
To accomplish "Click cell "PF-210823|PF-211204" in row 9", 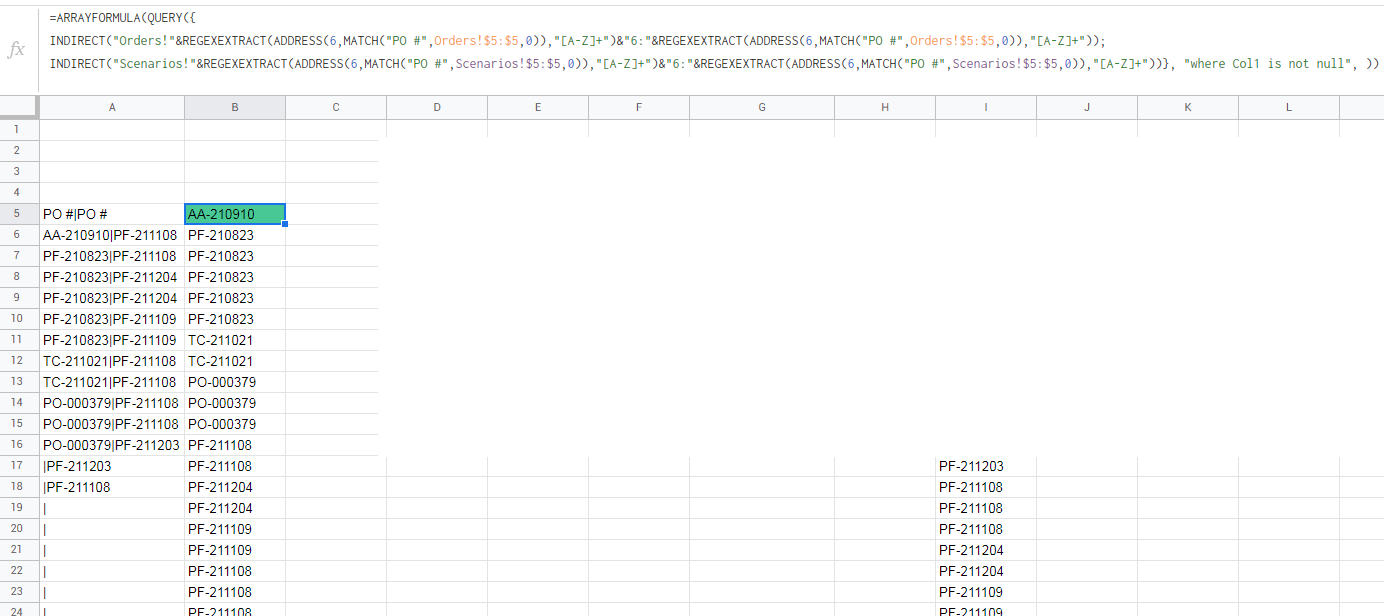I will pos(112,298).
